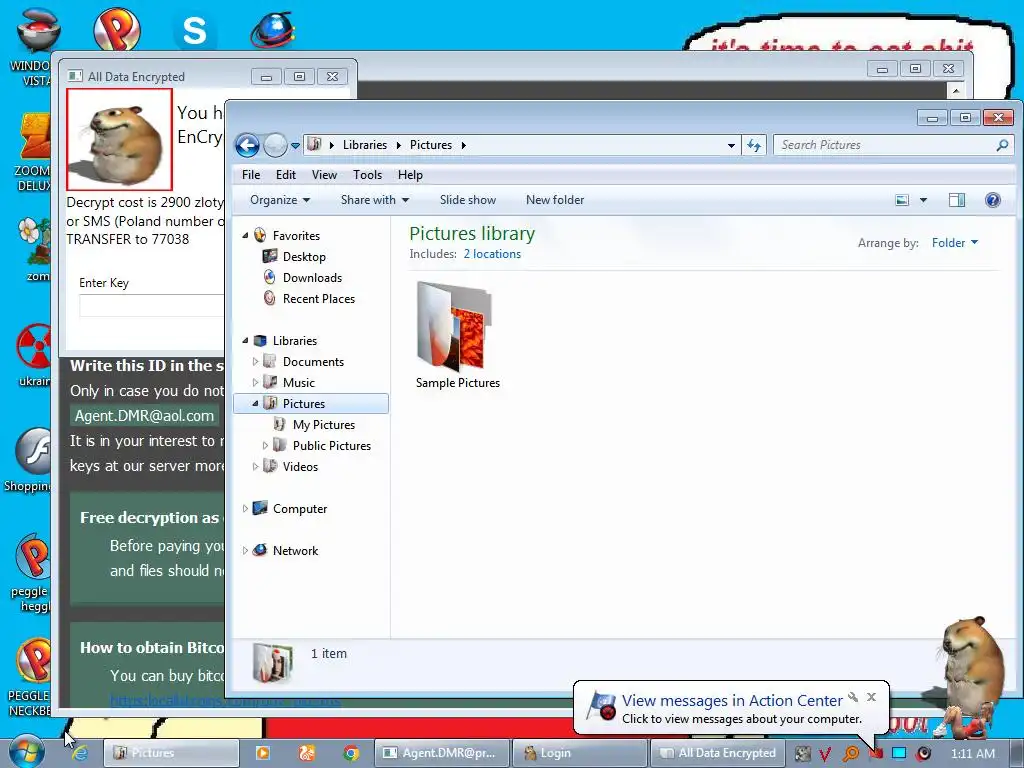1024x768 pixels.
Task: Open the media player taskbar icon
Action: 263,753
